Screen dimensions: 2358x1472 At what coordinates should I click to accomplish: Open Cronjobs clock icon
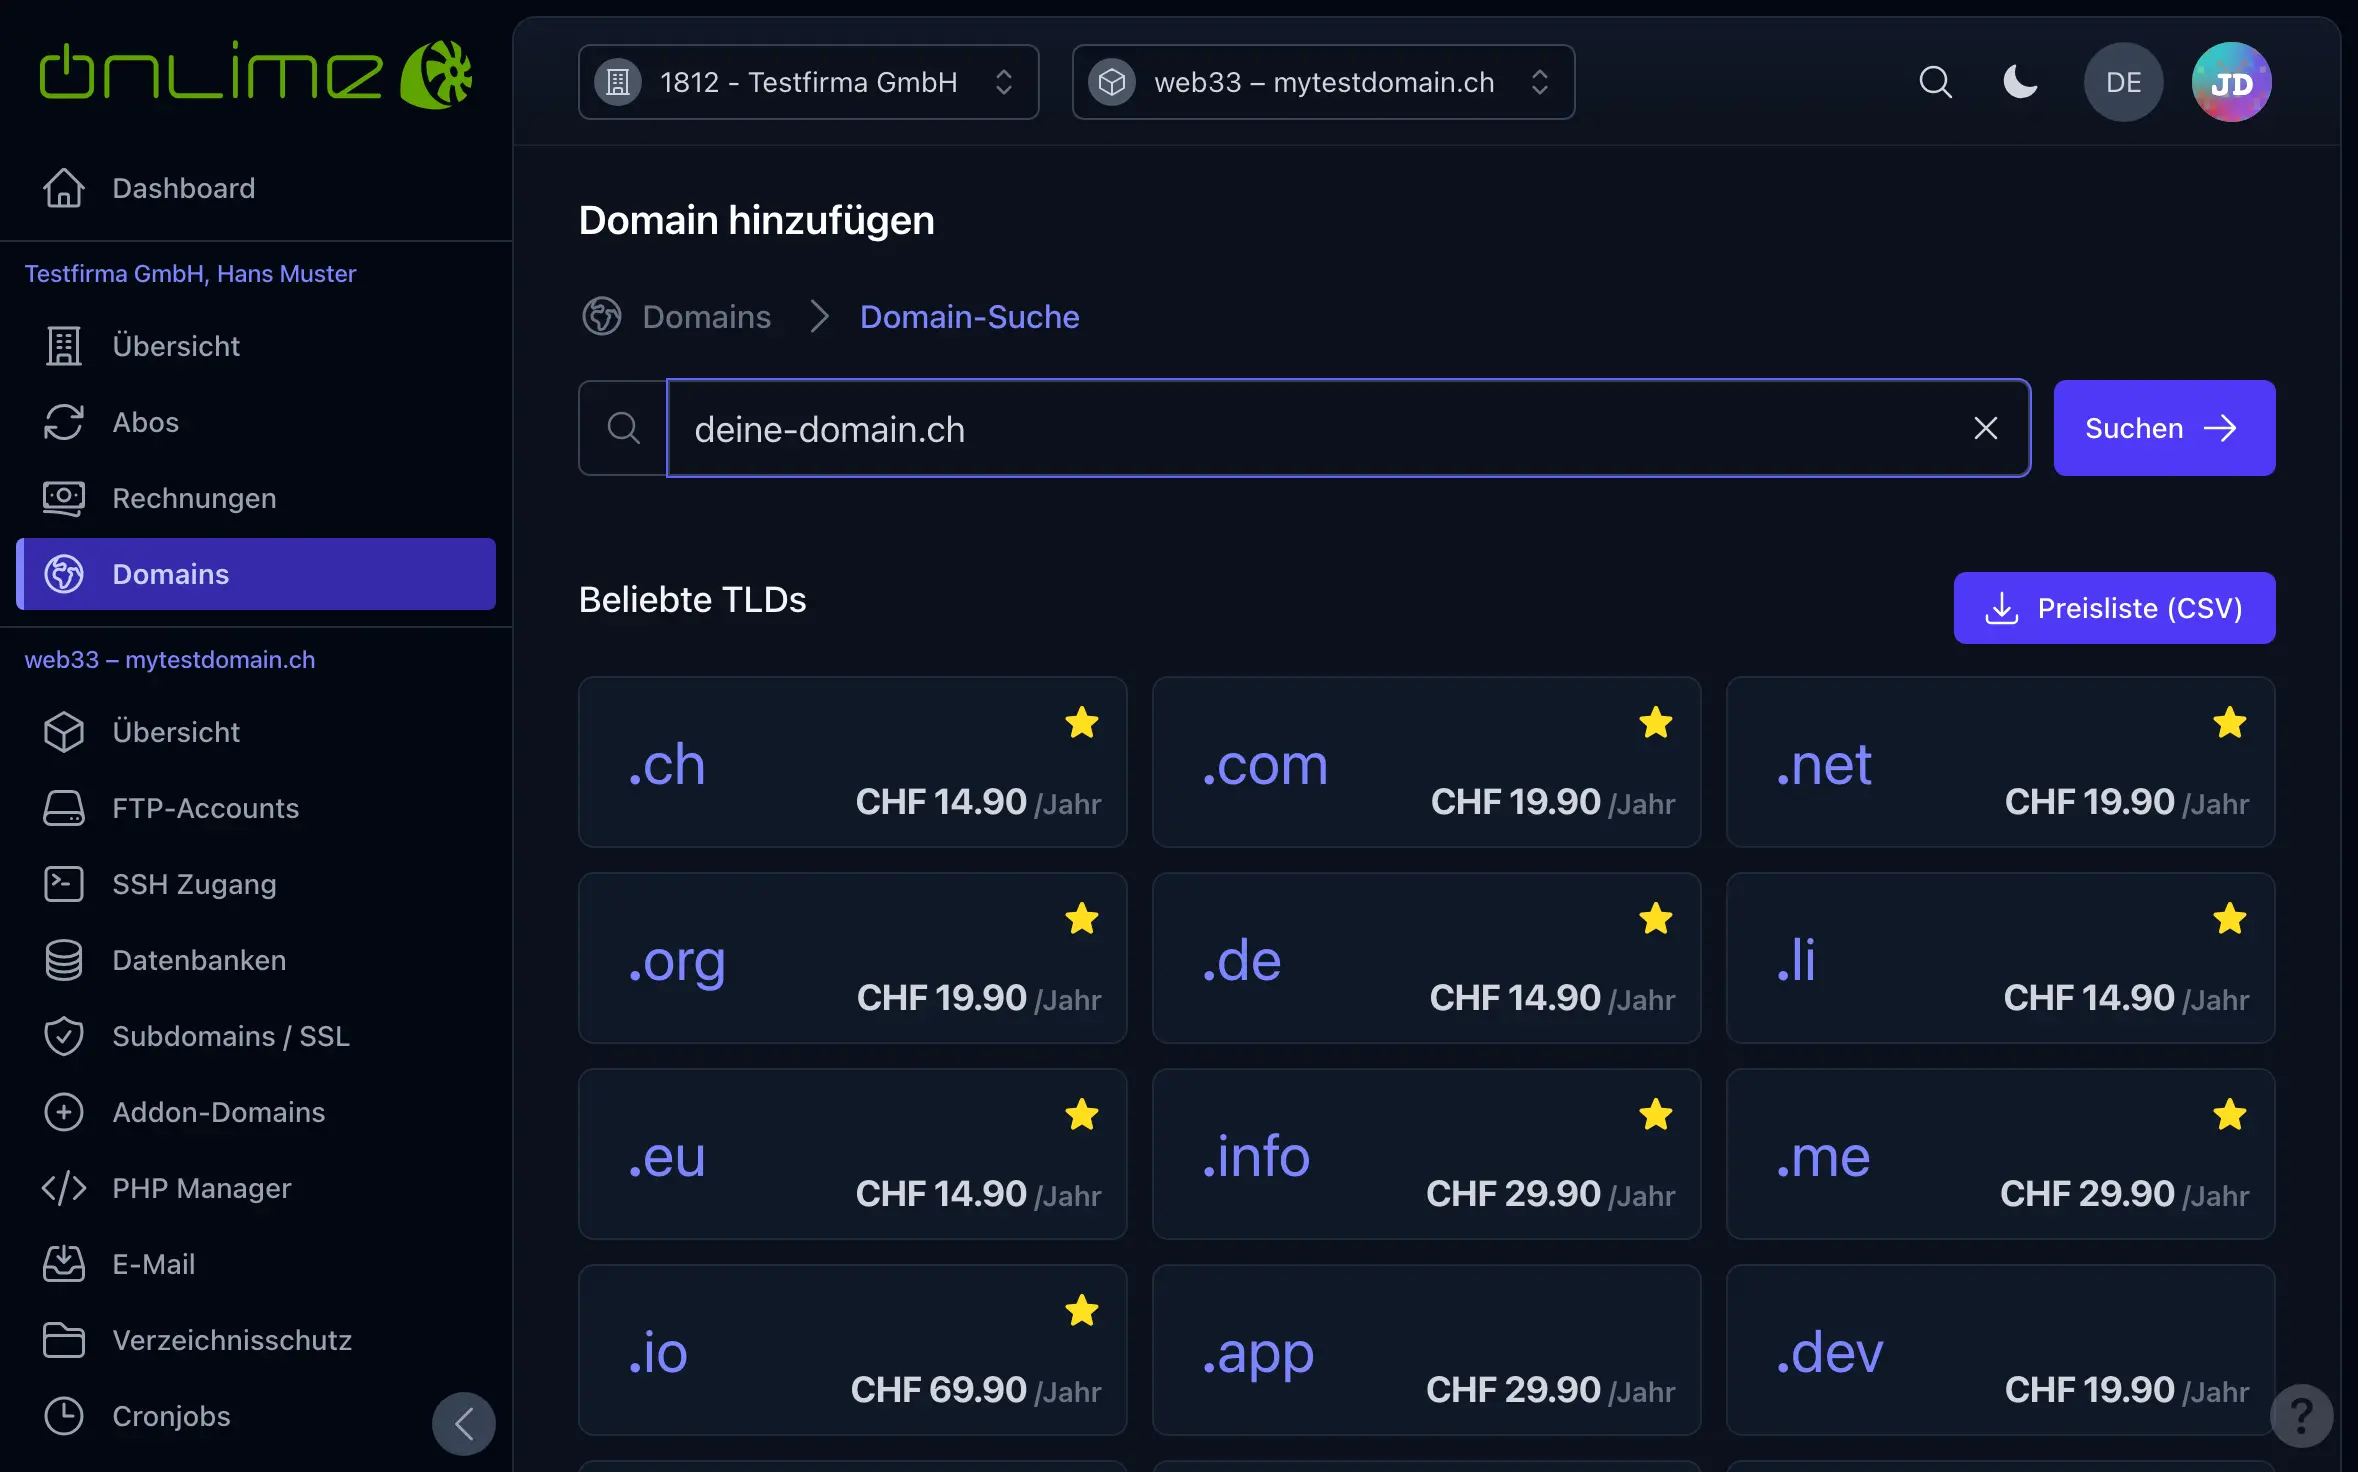pyautogui.click(x=64, y=1416)
